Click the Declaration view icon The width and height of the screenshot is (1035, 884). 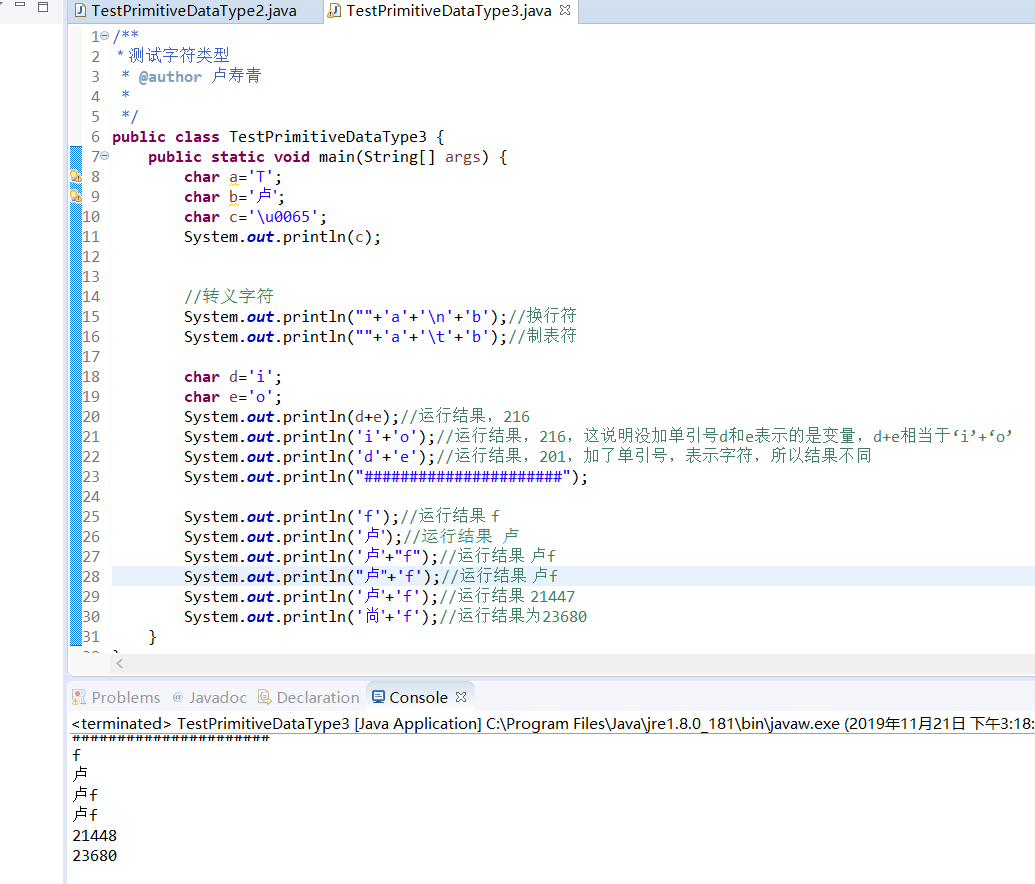[264, 697]
